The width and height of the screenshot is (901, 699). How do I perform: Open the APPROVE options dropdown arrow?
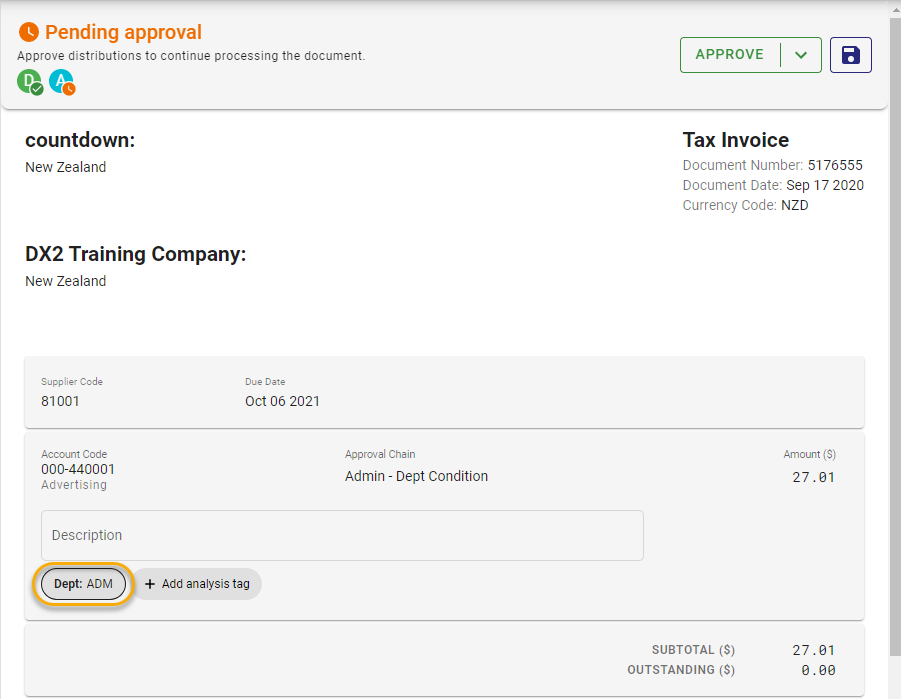pos(802,54)
